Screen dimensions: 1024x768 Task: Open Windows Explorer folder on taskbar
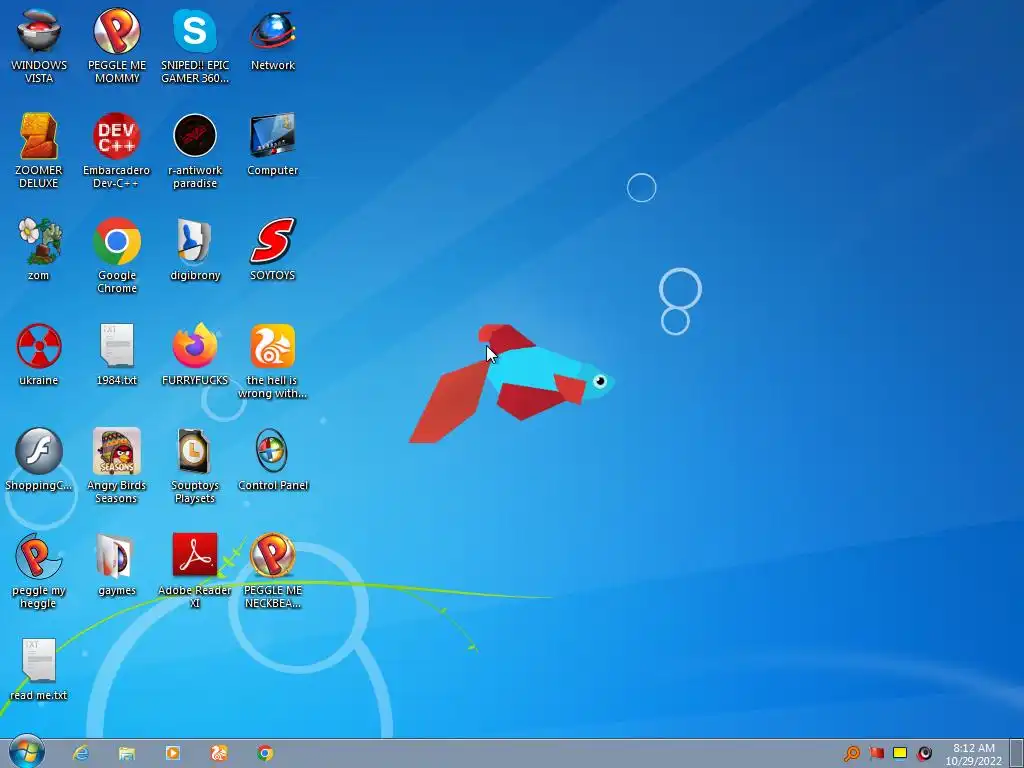coord(127,753)
